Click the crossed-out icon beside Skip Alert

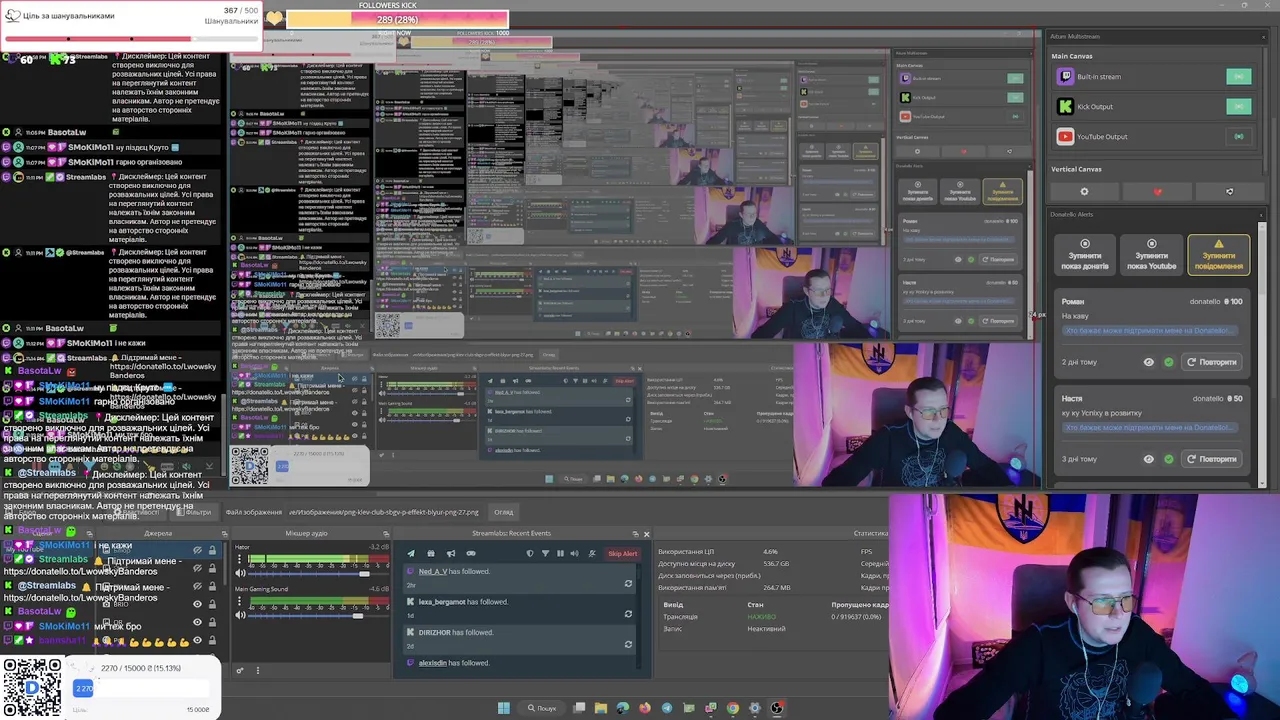coord(592,553)
